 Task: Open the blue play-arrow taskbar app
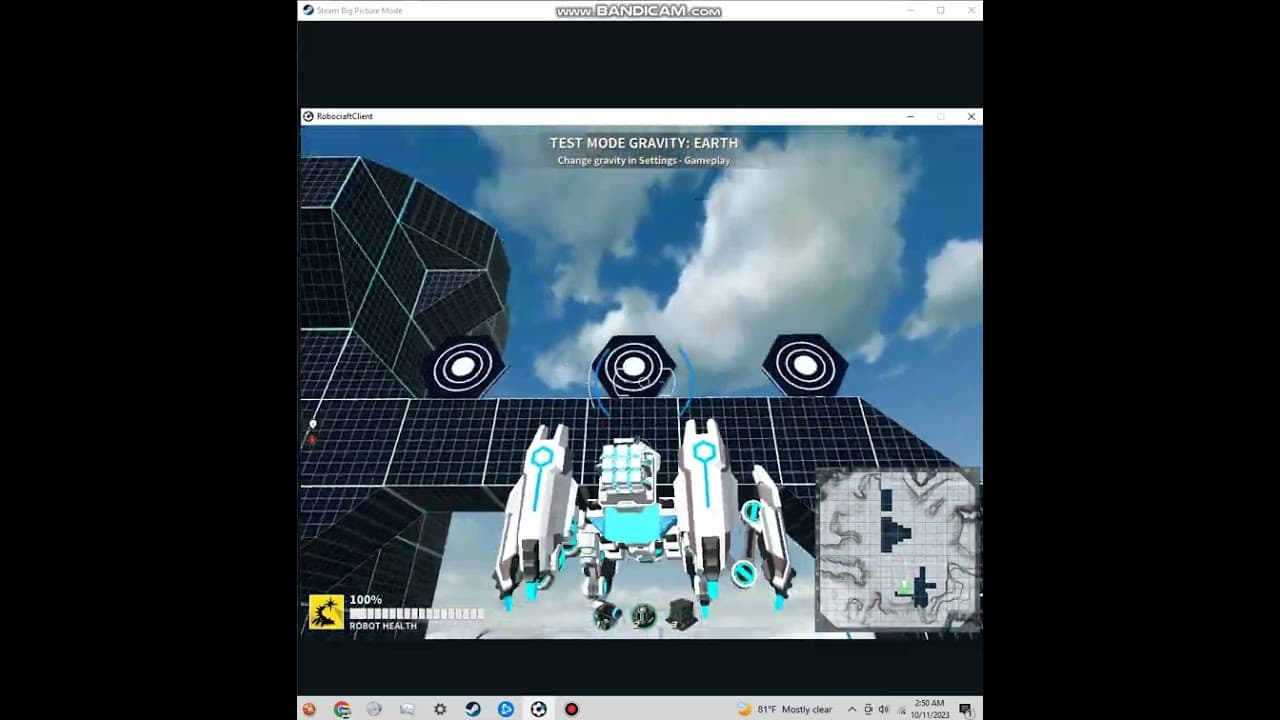[x=506, y=709]
